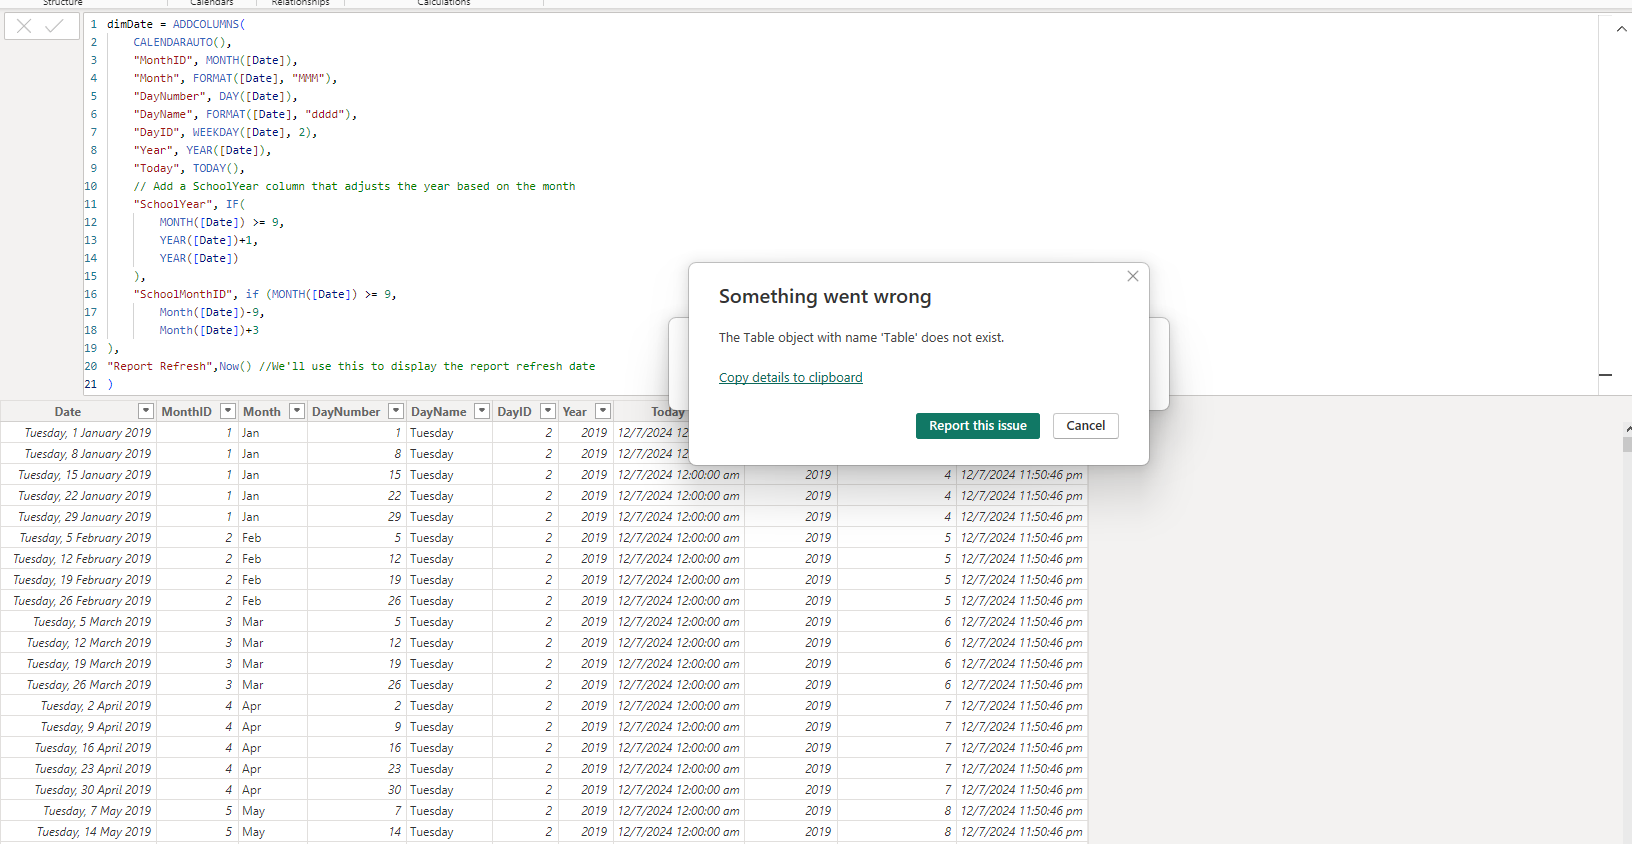The image size is (1632, 844).
Task: Click Copy details to clipboard link
Action: pos(790,377)
